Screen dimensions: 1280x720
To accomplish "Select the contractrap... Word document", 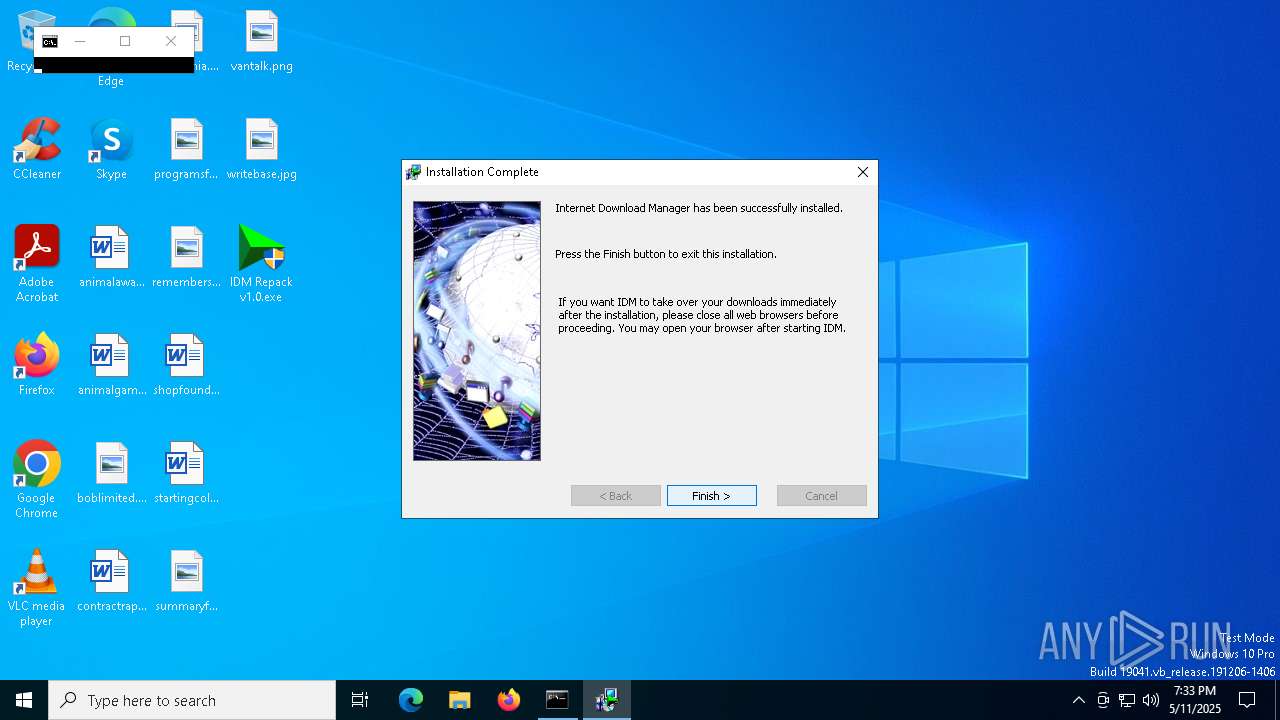I will click(x=111, y=581).
